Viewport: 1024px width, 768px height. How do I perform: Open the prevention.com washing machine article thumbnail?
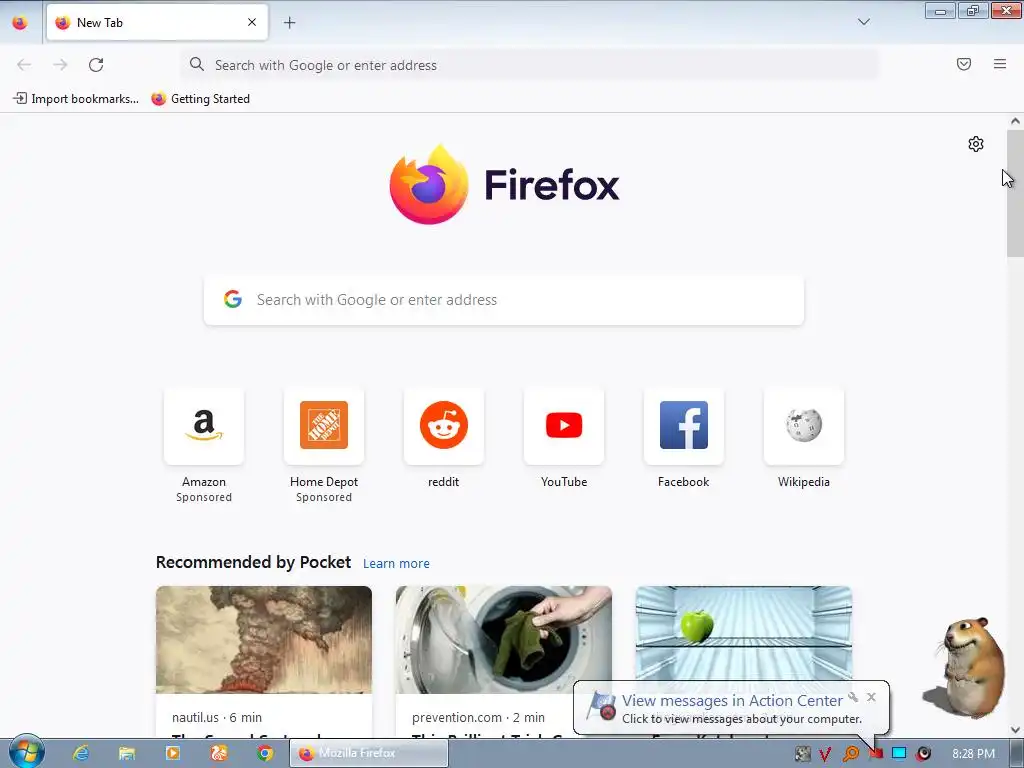[504, 639]
